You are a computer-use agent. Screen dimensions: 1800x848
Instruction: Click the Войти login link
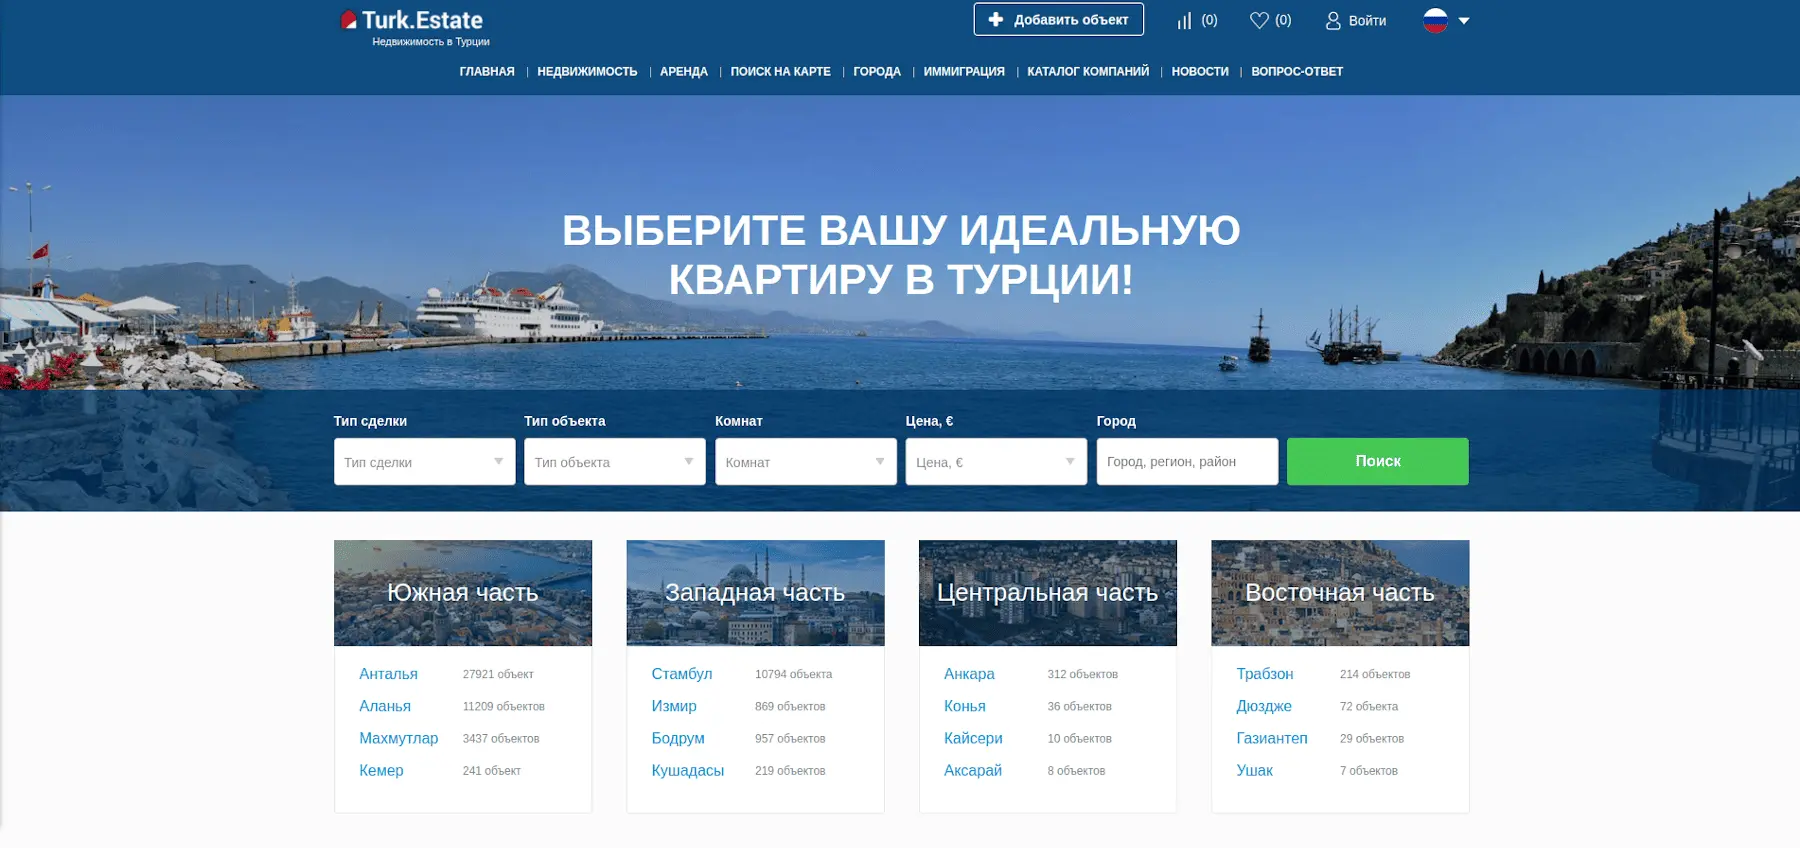[1367, 20]
